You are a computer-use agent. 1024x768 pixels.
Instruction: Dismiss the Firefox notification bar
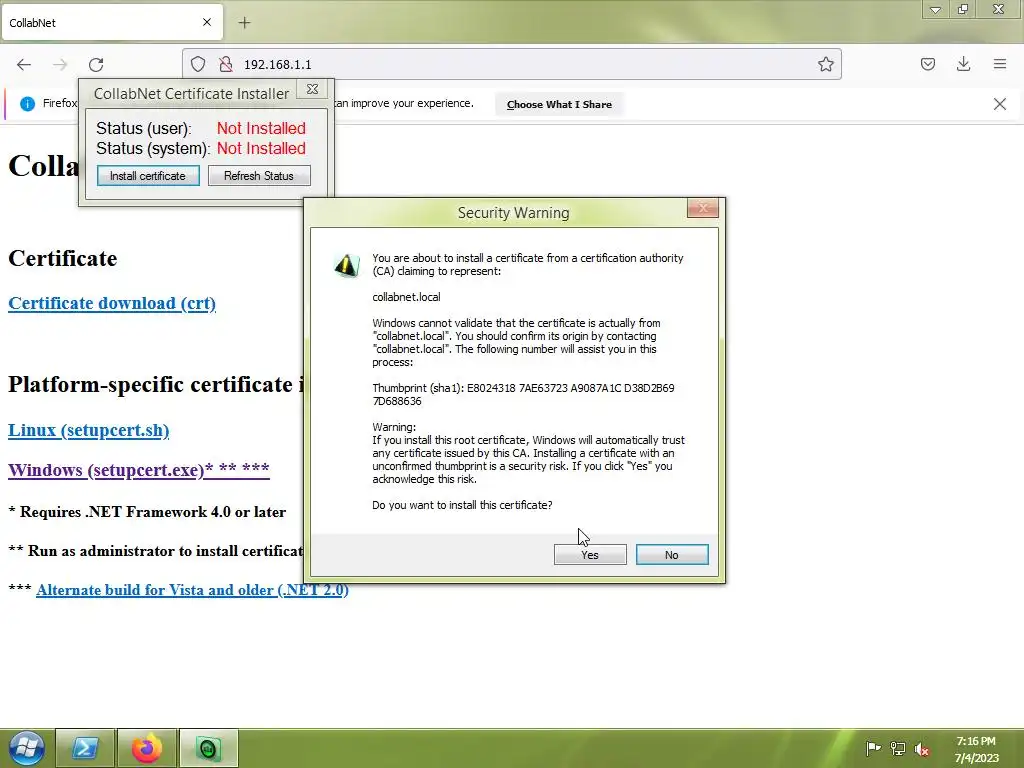pyautogui.click(x=999, y=104)
